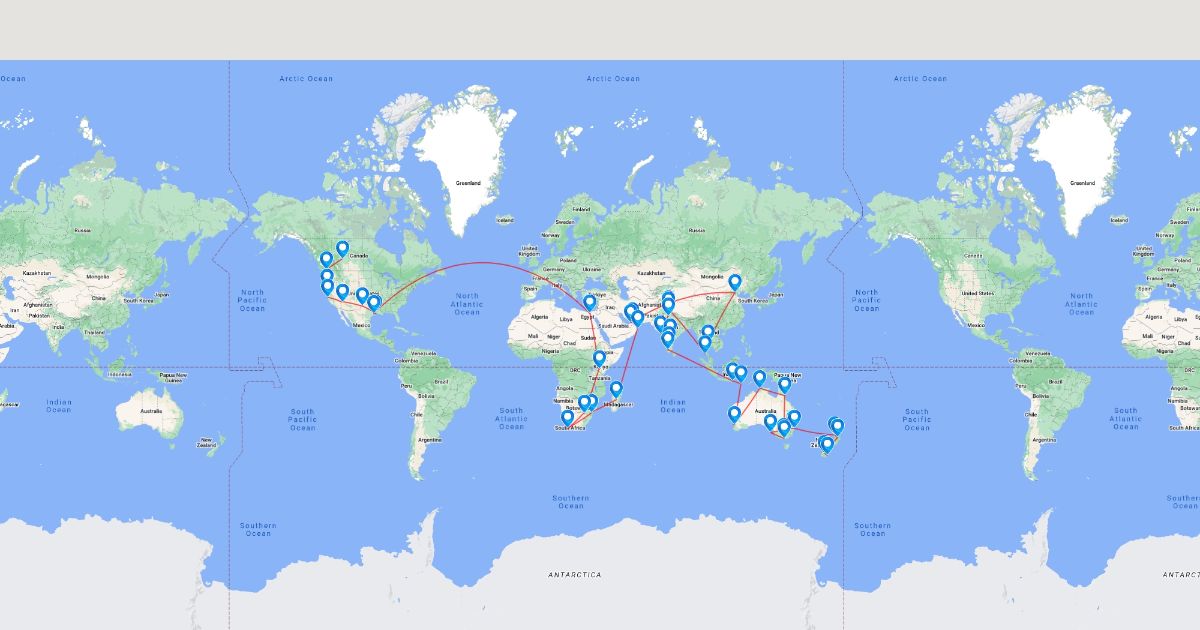Select the marker pinned on Egypt
This screenshot has width=1200, height=630.
coord(590,301)
